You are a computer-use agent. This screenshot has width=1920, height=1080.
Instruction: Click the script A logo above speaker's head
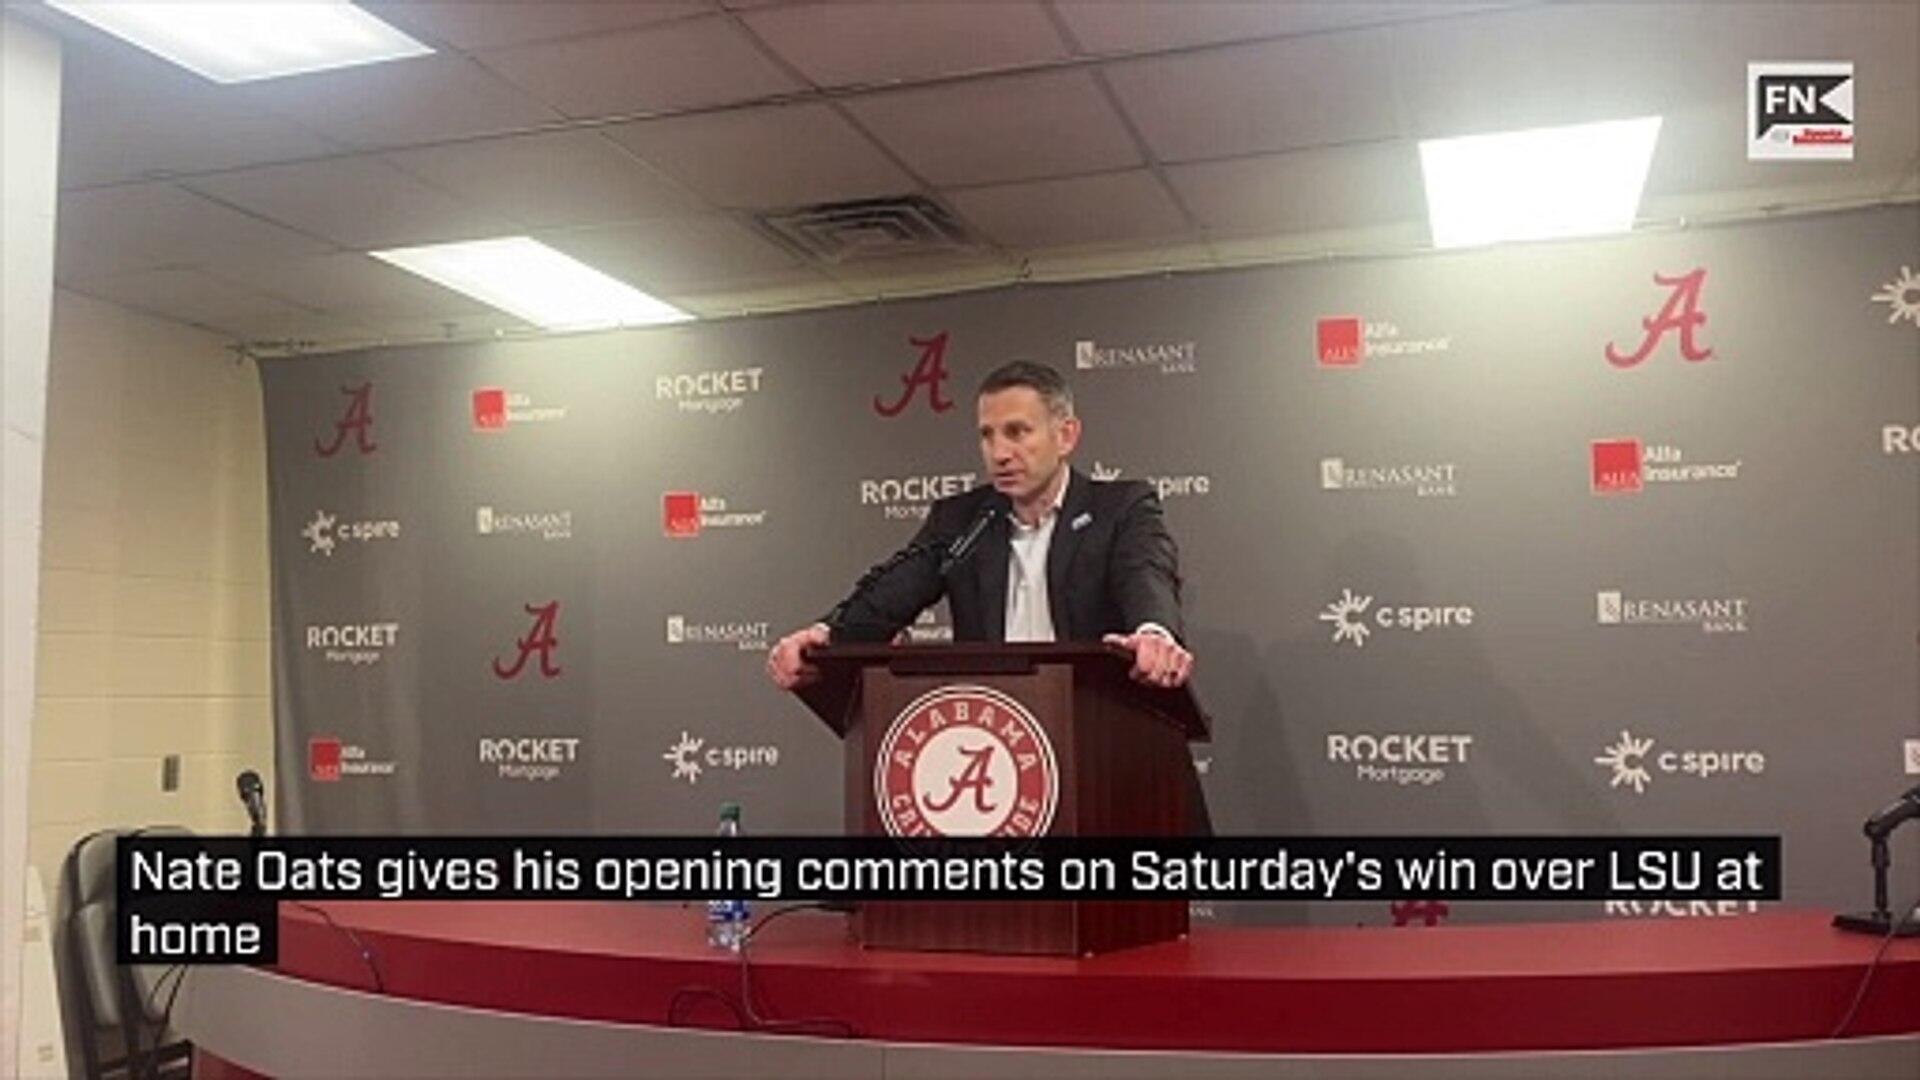point(914,376)
